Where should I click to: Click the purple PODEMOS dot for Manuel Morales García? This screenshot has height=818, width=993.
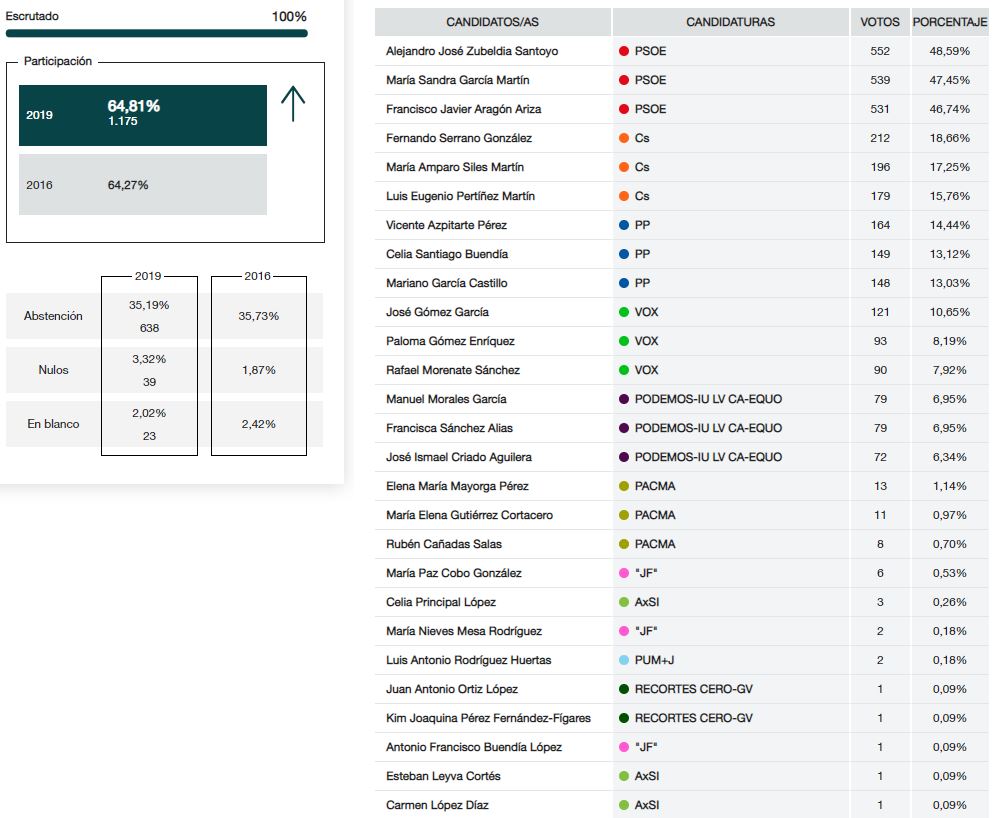[624, 399]
